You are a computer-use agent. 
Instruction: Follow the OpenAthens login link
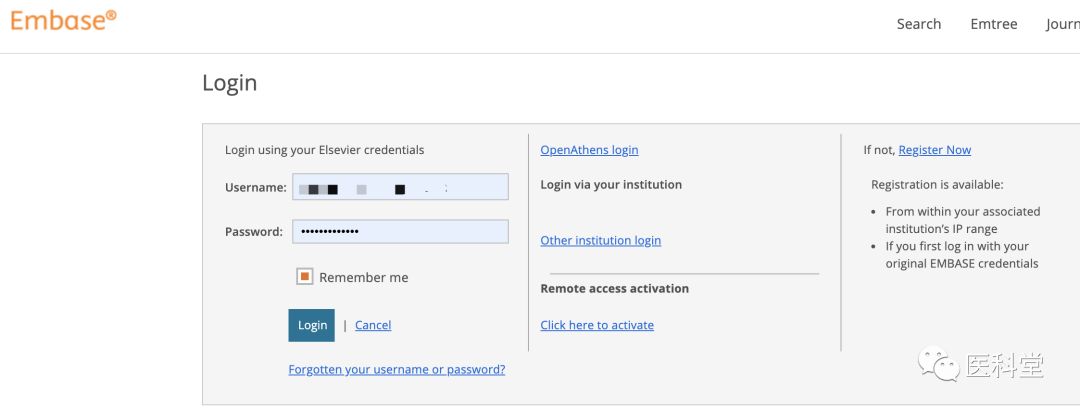(x=589, y=150)
